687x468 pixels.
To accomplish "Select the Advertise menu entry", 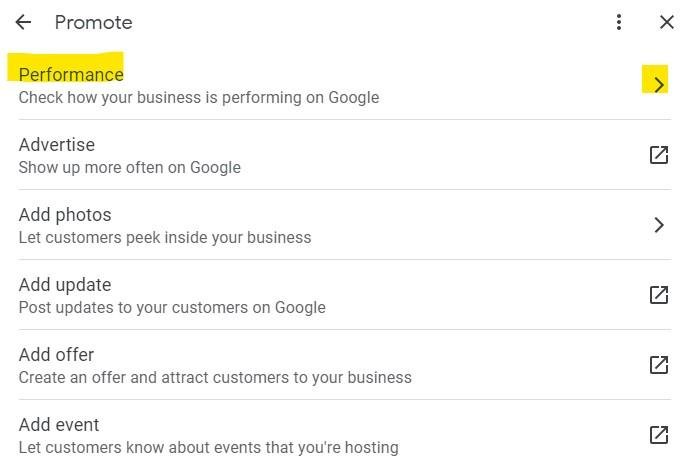I will coord(344,155).
